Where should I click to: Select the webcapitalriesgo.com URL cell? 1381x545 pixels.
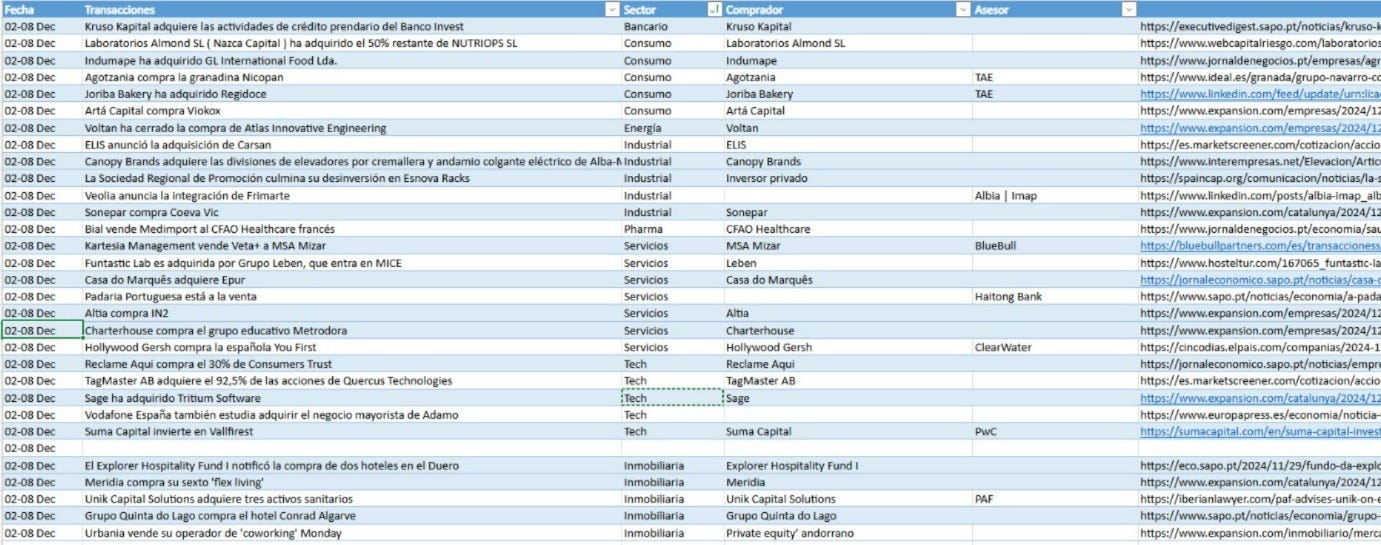click(x=1260, y=43)
